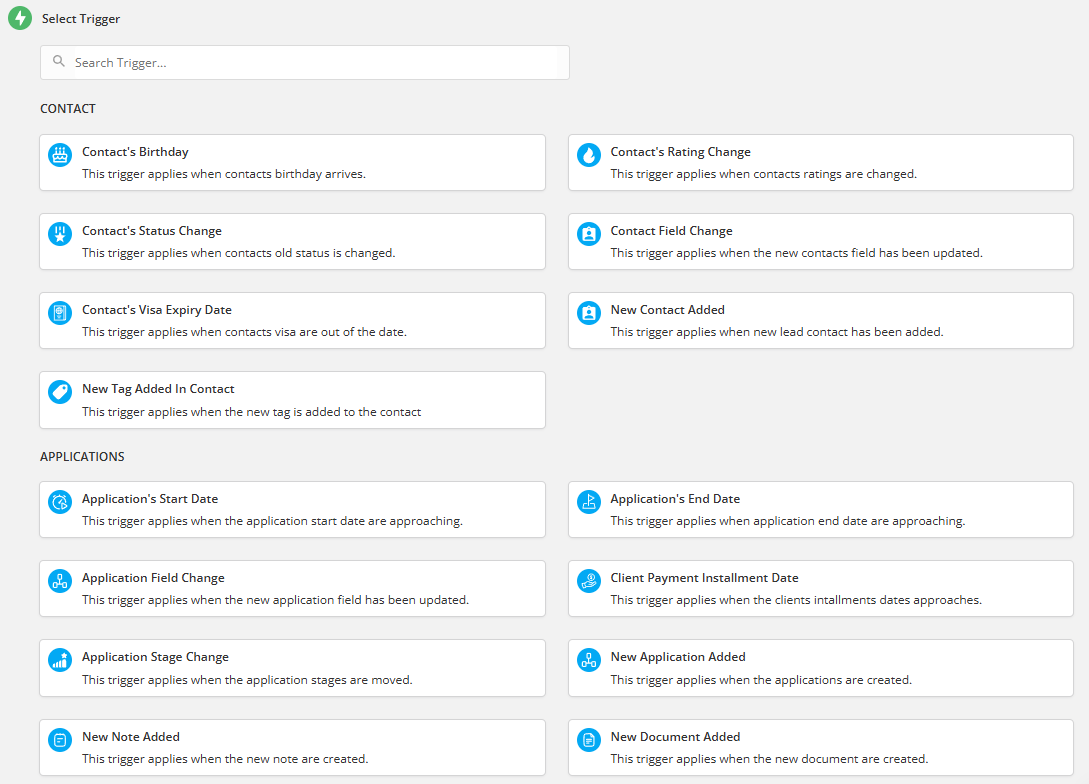Click the birthday cake icon for Contact's Birthday
Screen dimensions: 1089x784
pyautogui.click(x=60, y=155)
